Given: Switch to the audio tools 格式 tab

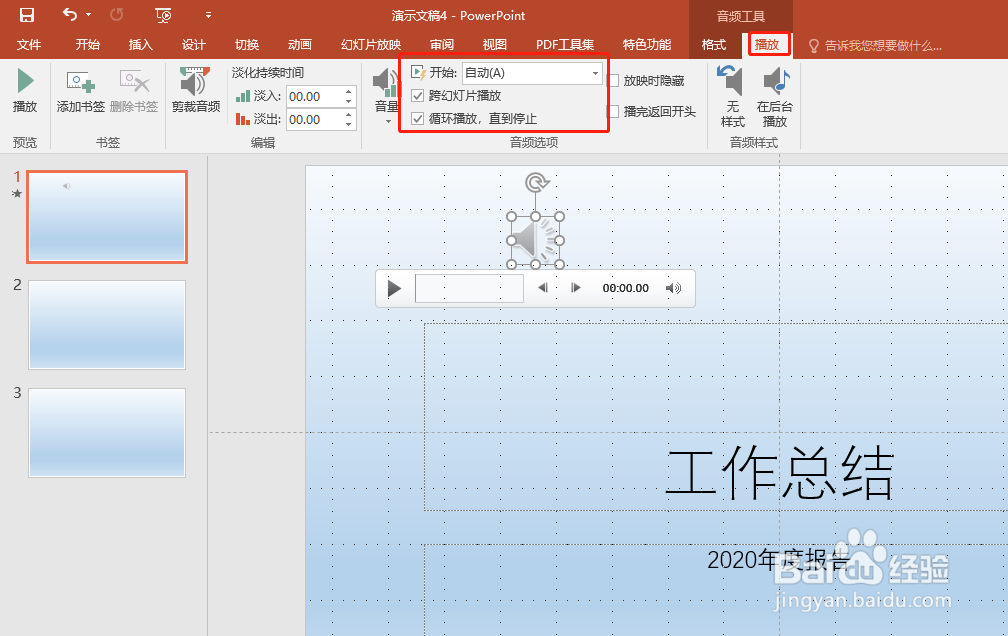Looking at the screenshot, I should tap(714, 44).
